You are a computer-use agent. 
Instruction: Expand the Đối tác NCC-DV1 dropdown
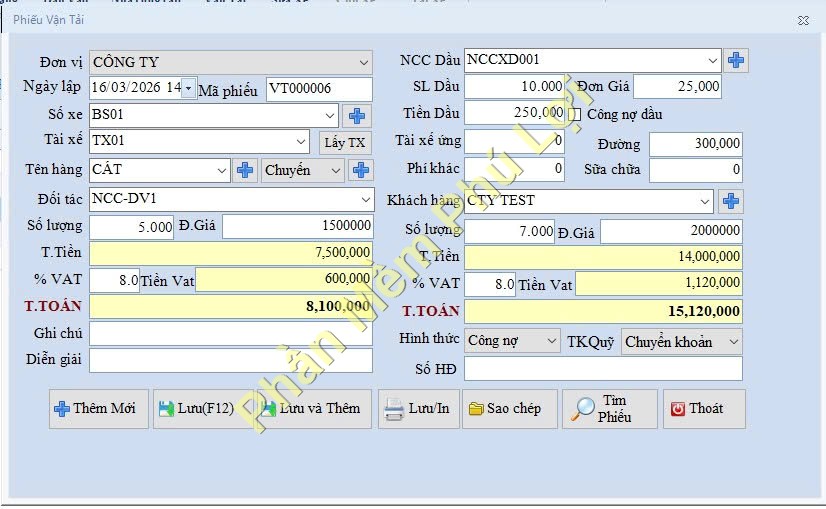click(x=366, y=200)
